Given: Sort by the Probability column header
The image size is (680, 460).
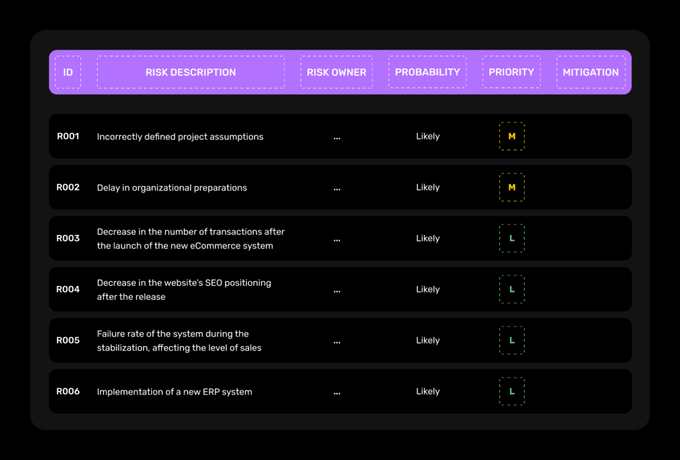Looking at the screenshot, I should (x=427, y=72).
